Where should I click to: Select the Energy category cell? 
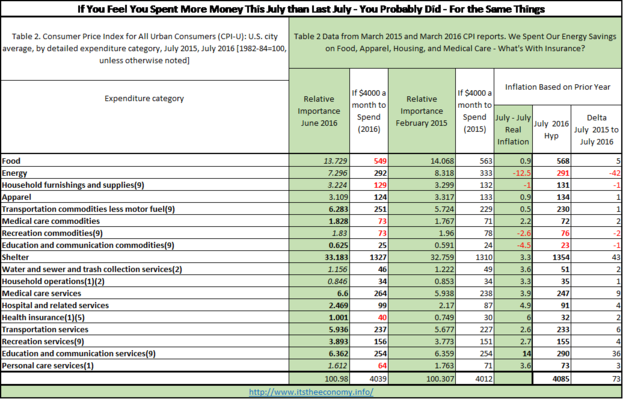pyautogui.click(x=145, y=173)
